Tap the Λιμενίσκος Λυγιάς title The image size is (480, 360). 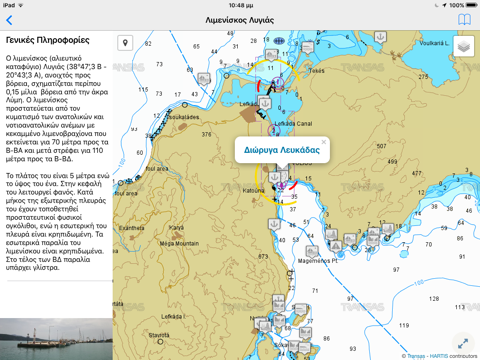[240, 20]
